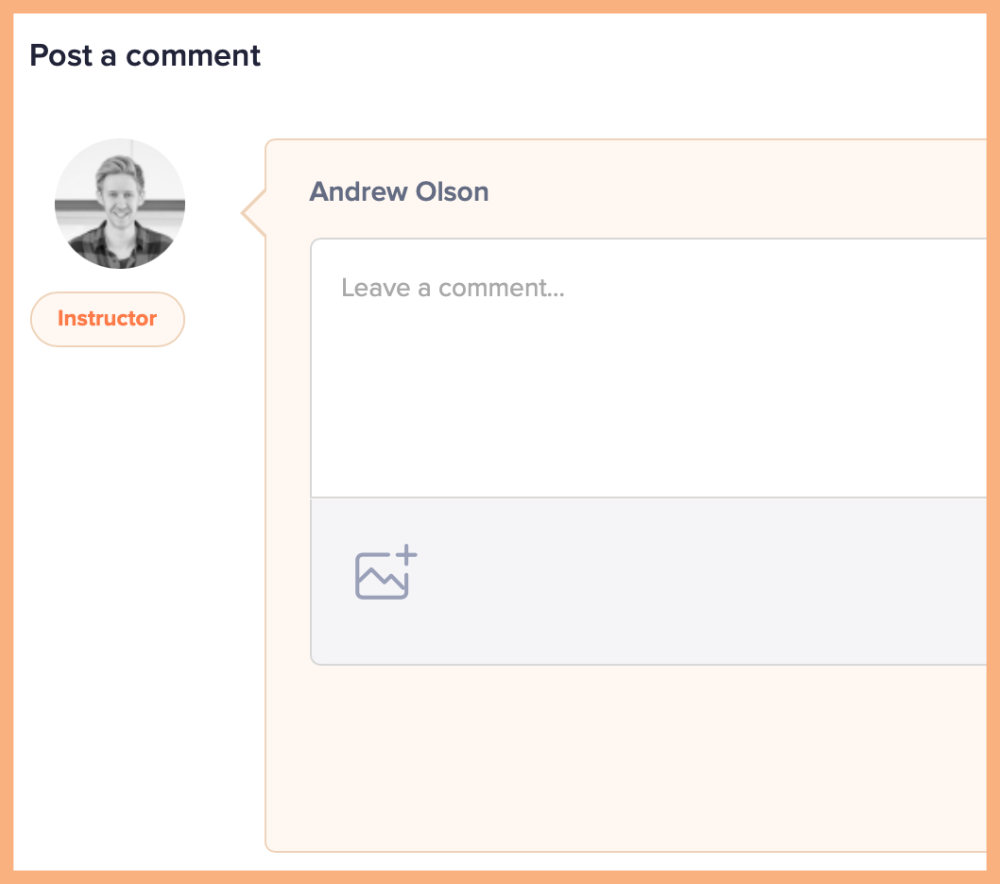
Task: Click the word comment in the heading
Action: click(x=193, y=55)
